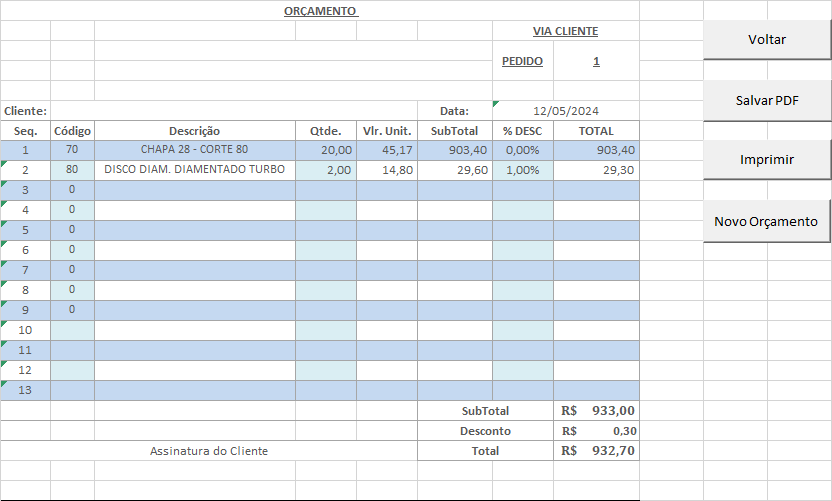Select quantity cell 2,00
This screenshot has height=501, width=832.
tap(326, 170)
